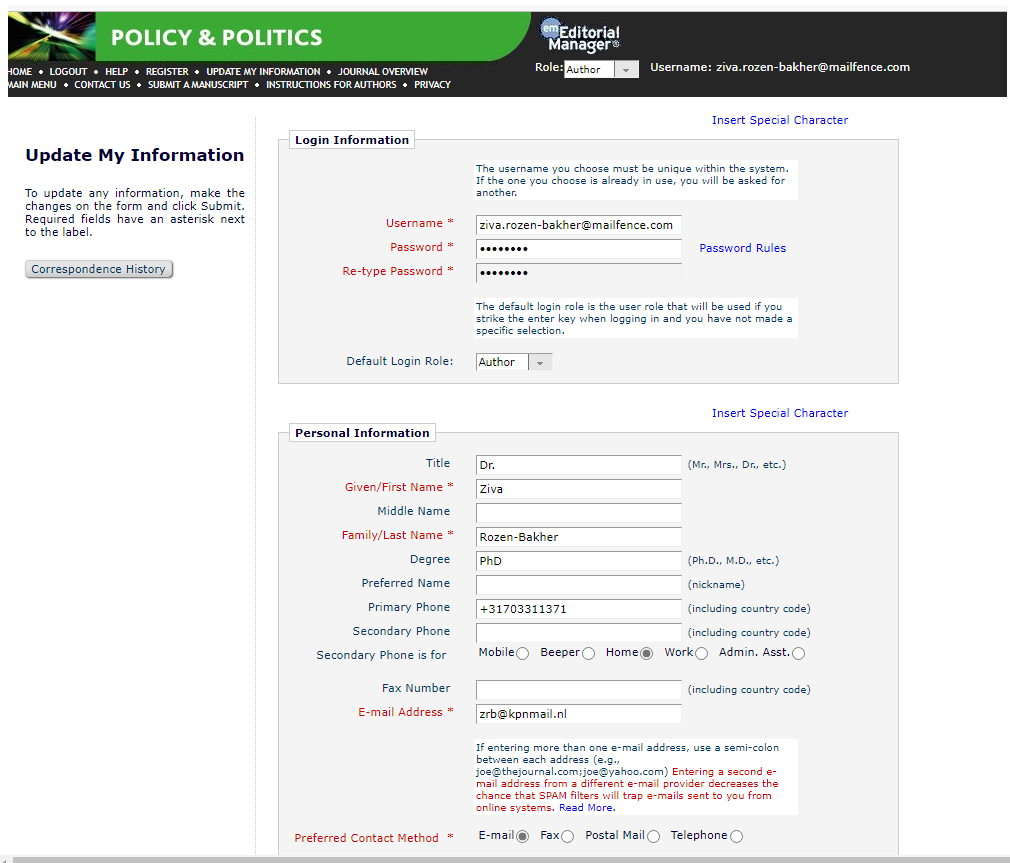Open Insert Special Character above Login Information
The height and width of the screenshot is (863, 1010).
(x=779, y=120)
